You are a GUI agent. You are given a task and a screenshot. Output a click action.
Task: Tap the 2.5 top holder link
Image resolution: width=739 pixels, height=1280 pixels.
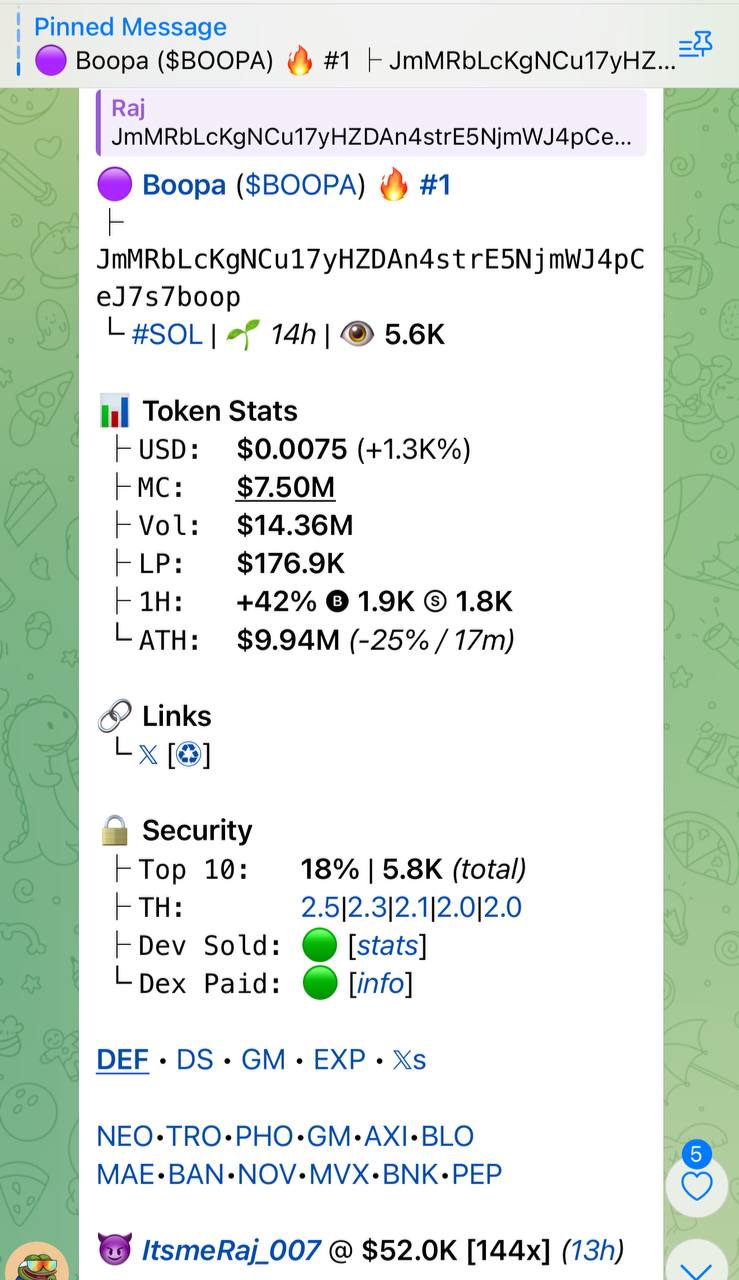[x=320, y=907]
